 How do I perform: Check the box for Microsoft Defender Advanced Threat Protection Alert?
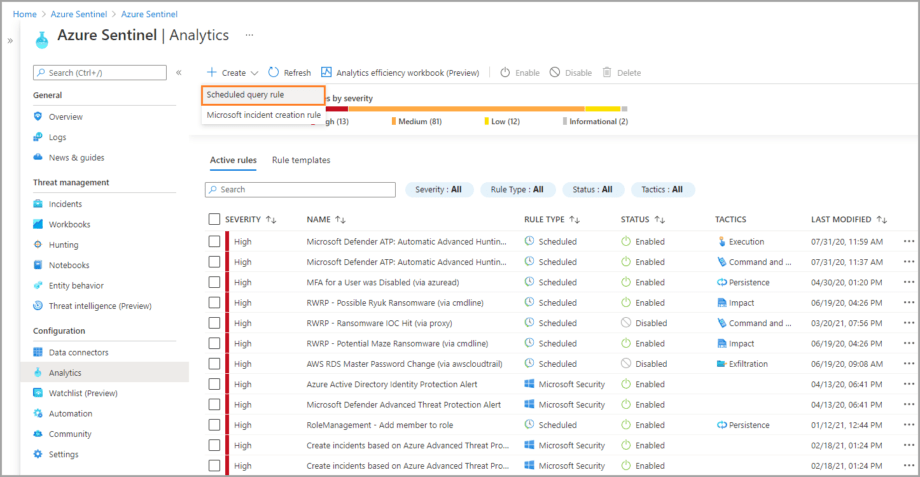[214, 404]
